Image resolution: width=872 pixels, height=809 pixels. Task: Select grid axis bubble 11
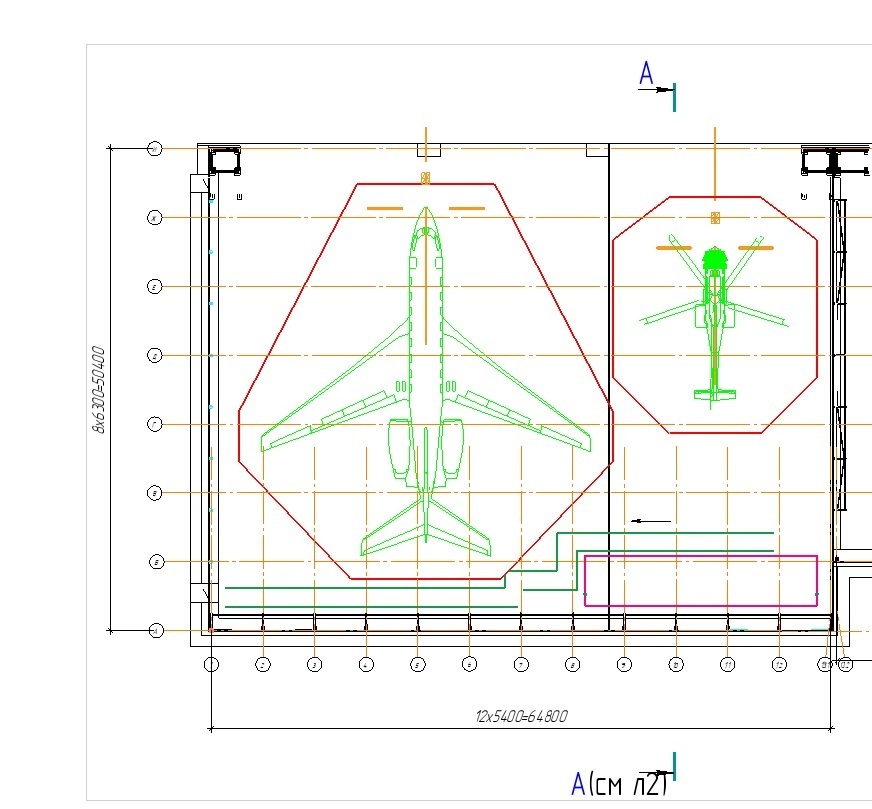click(727, 664)
